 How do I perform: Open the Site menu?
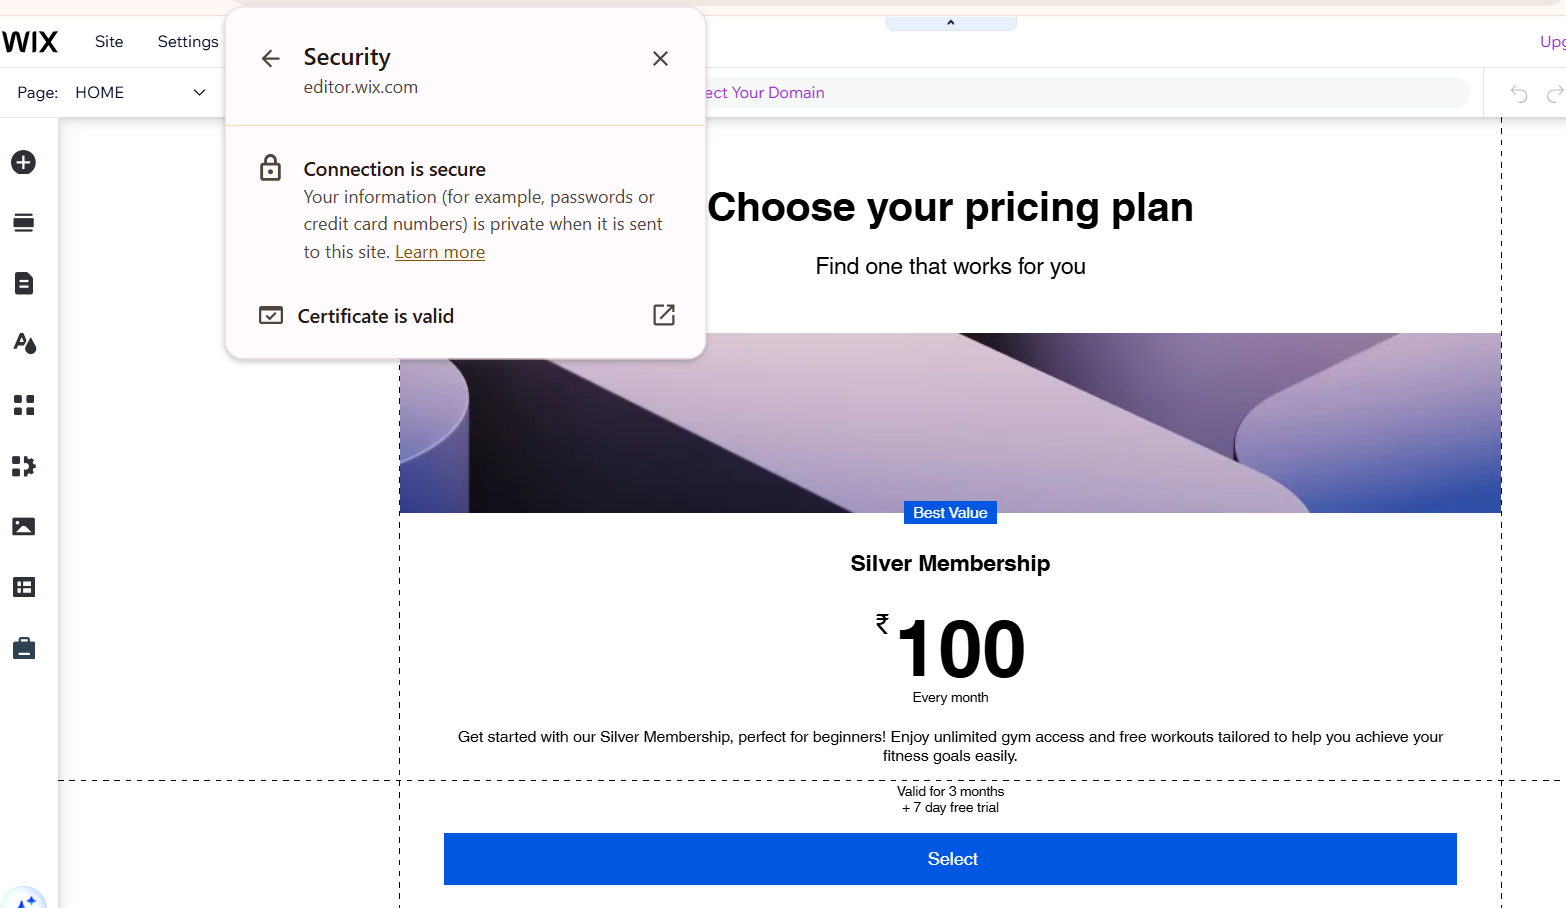[x=109, y=42]
